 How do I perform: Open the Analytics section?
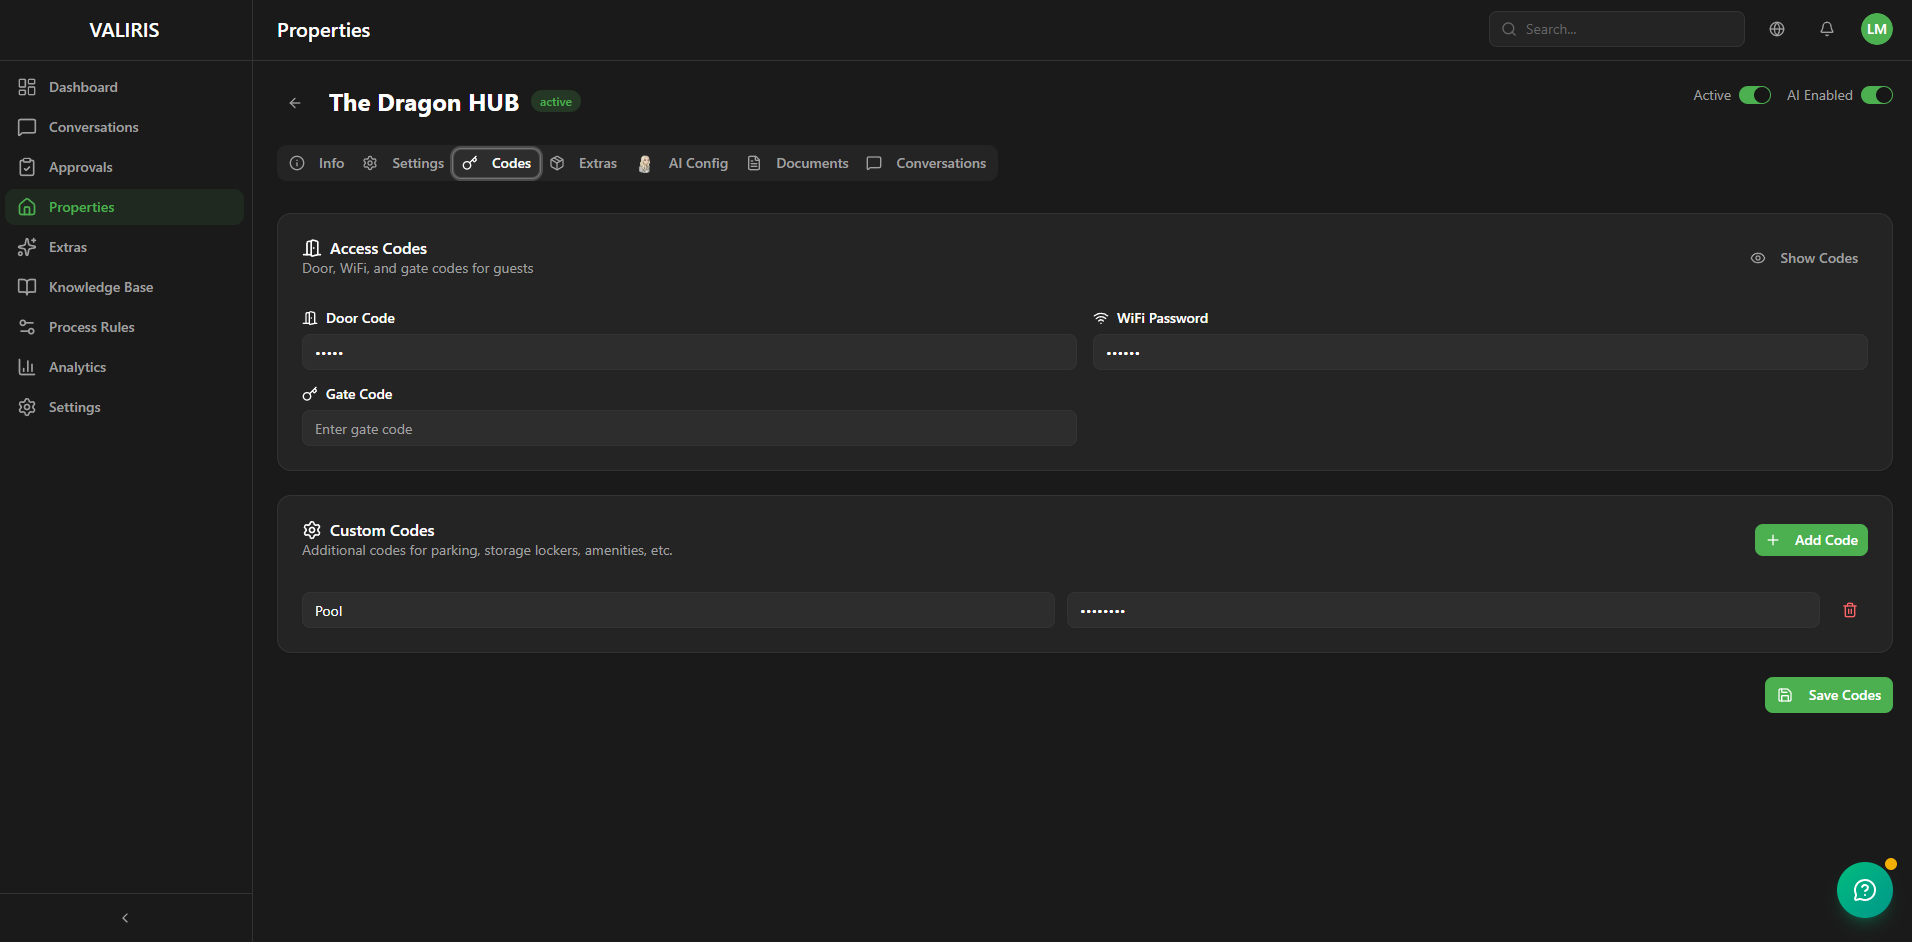(x=77, y=367)
